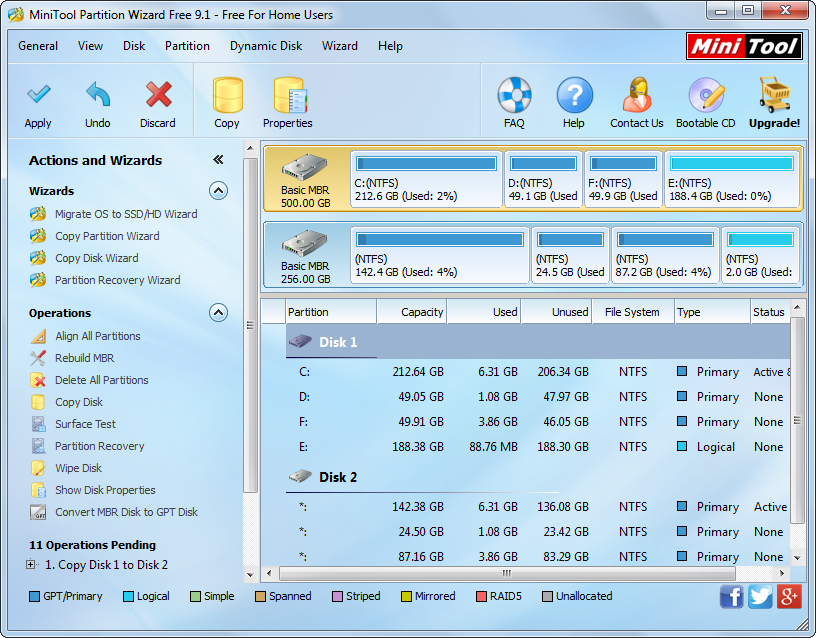This screenshot has height=638, width=816.
Task: Open the General menu
Action: (x=38, y=46)
